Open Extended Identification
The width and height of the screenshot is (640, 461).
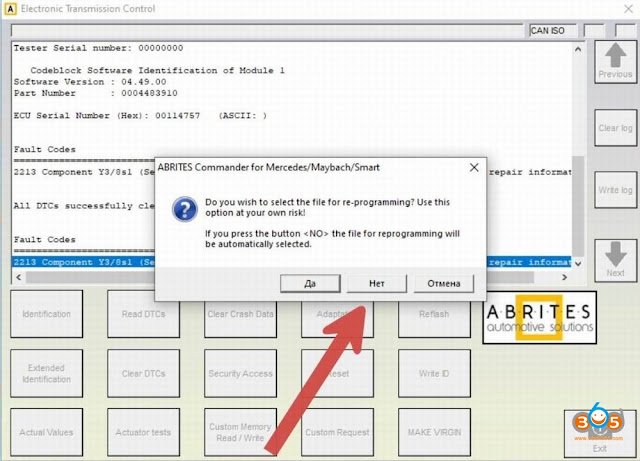pyautogui.click(x=47, y=373)
